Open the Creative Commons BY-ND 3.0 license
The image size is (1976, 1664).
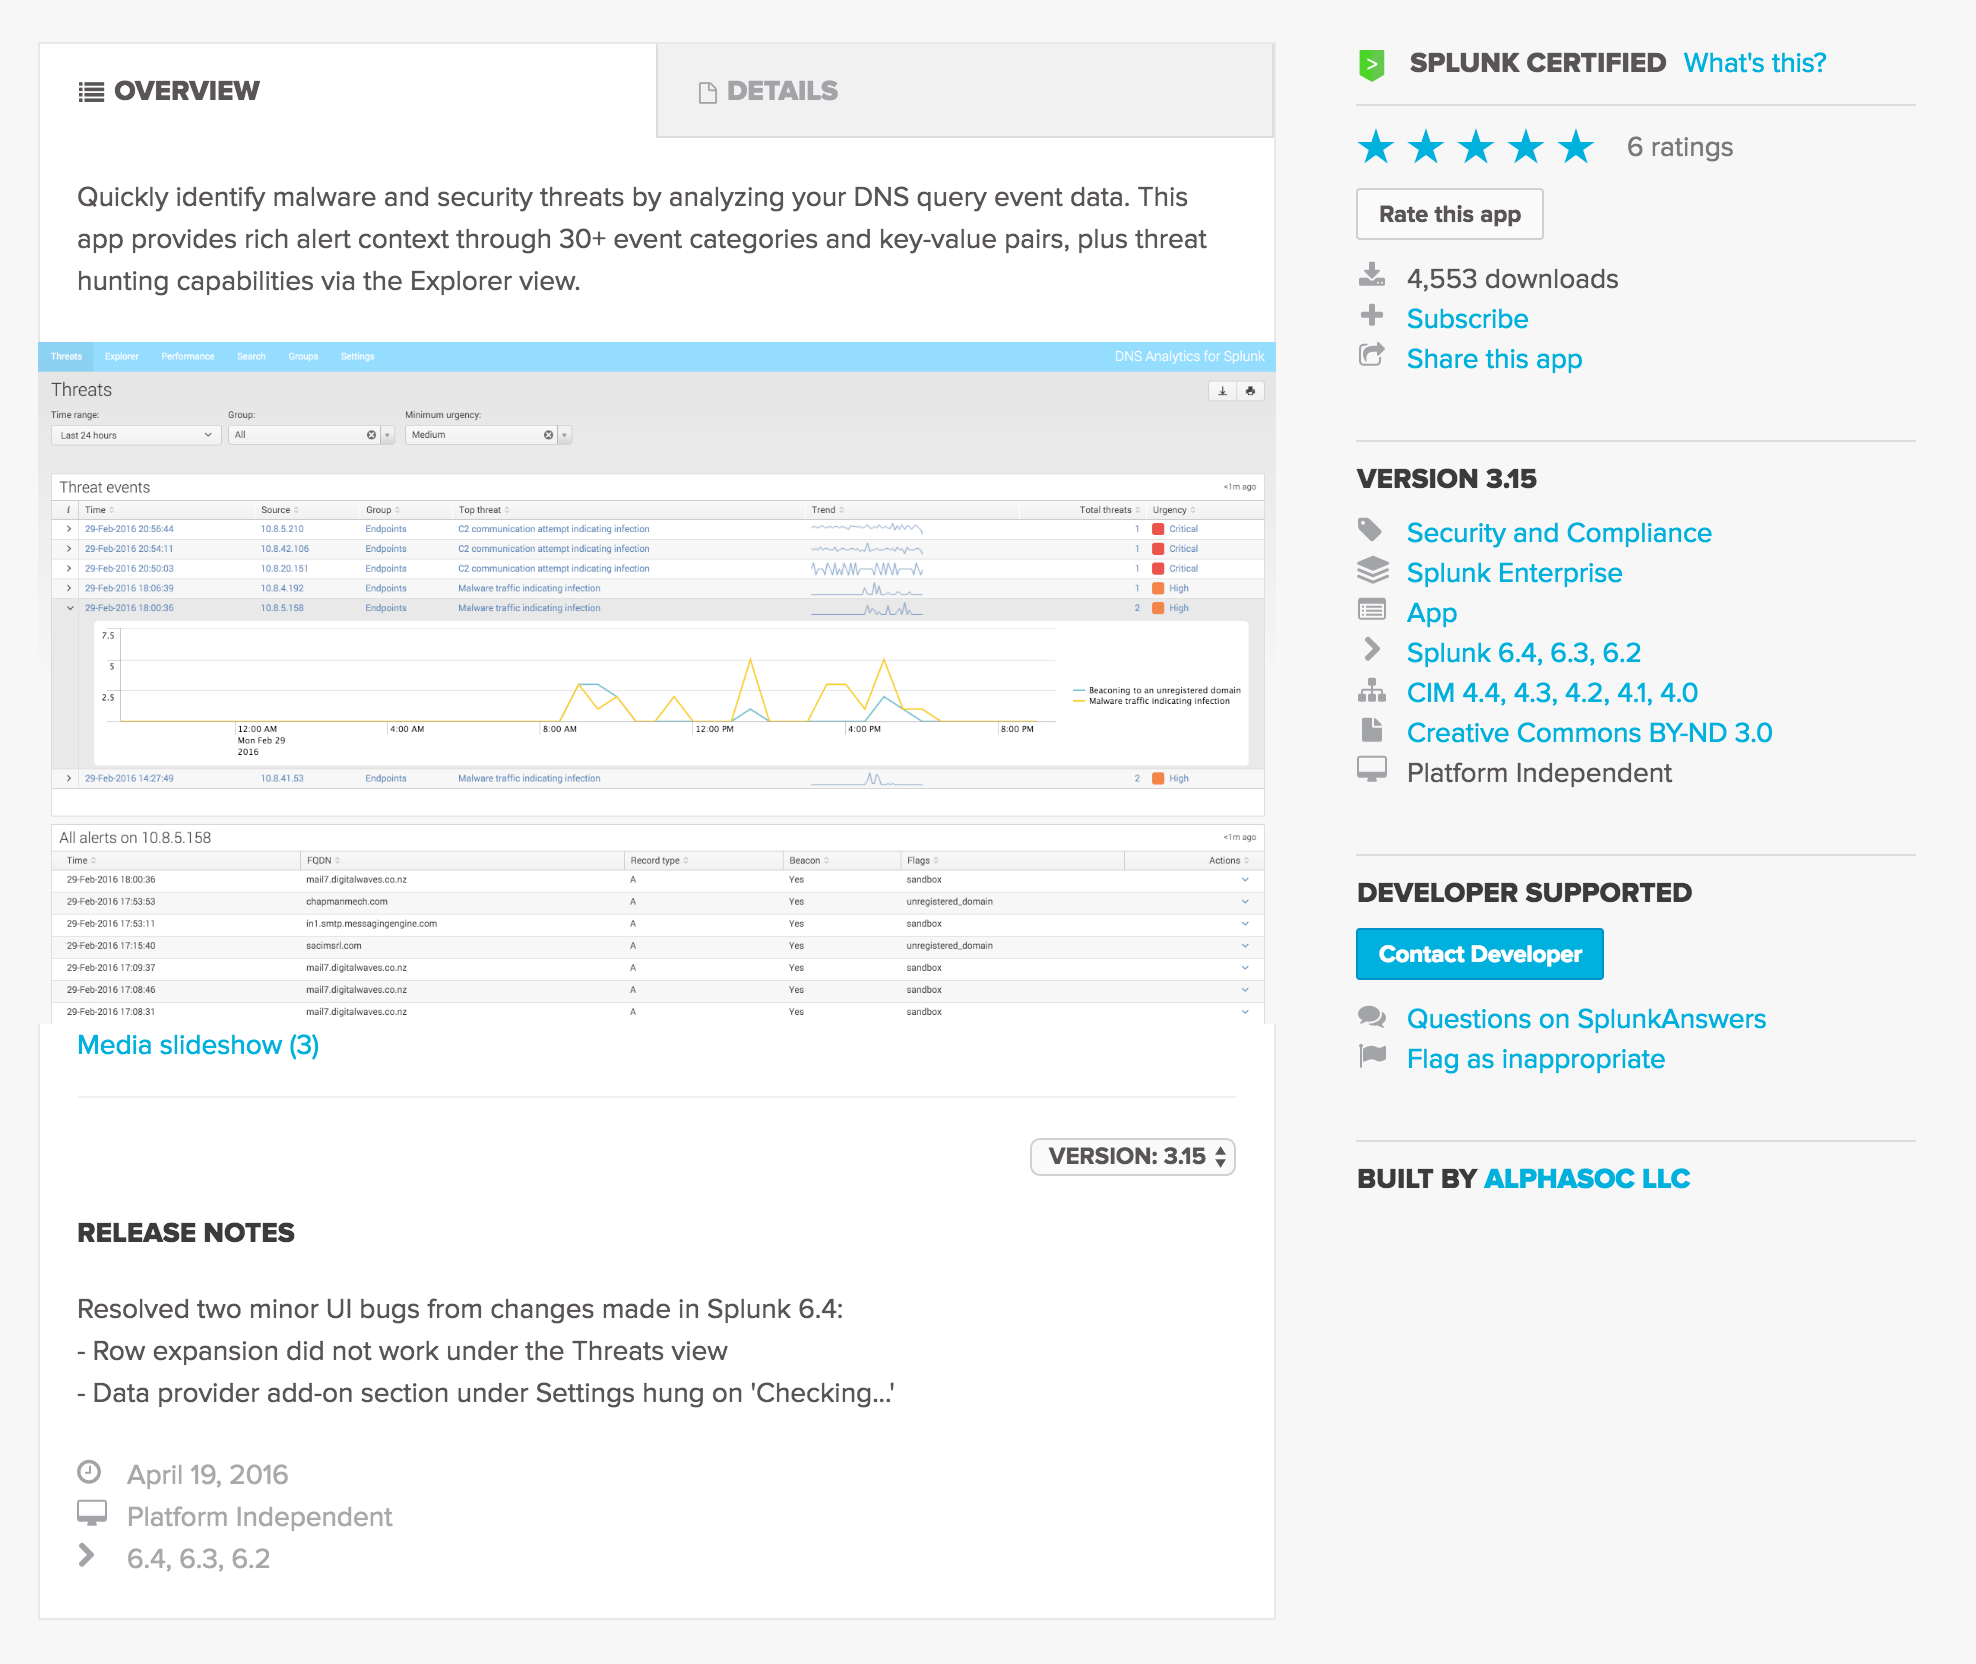coord(1589,733)
